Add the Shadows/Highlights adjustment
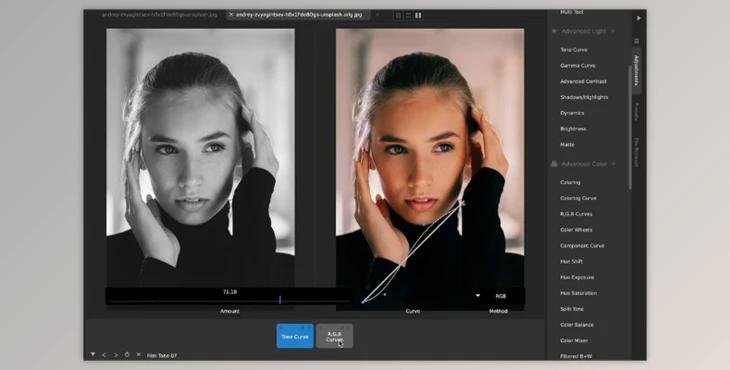The image size is (730, 370). [584, 97]
